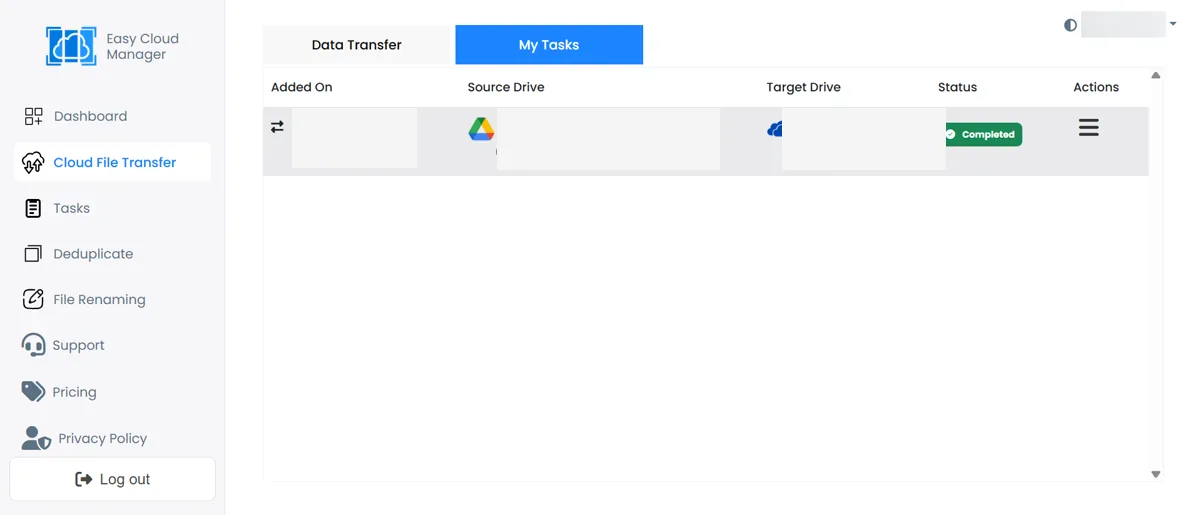Viewport: 1200px width, 515px height.
Task: Click the OneDrive target cloud icon
Action: (774, 129)
